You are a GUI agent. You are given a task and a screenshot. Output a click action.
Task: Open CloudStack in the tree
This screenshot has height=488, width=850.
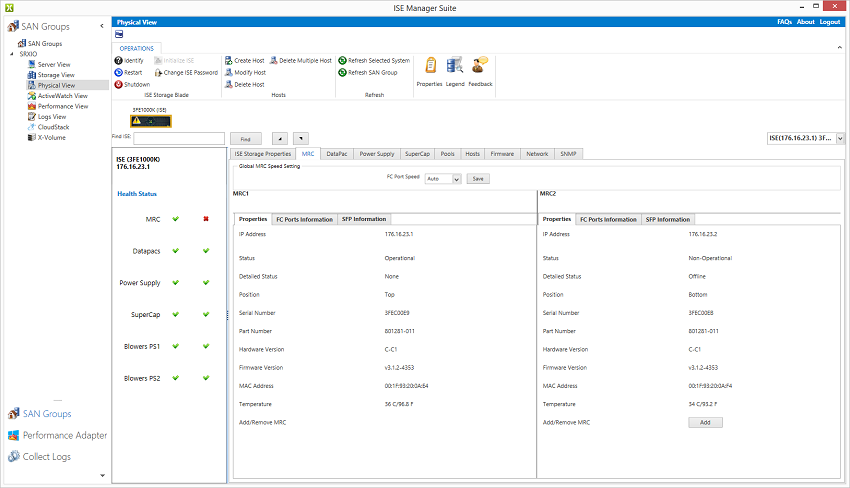pyautogui.click(x=49, y=127)
